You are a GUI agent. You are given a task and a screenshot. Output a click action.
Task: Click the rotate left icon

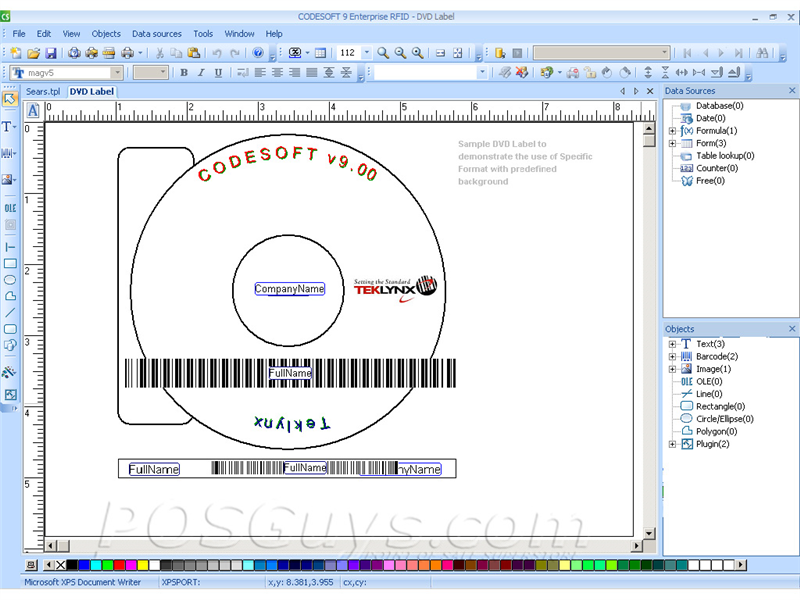point(607,73)
